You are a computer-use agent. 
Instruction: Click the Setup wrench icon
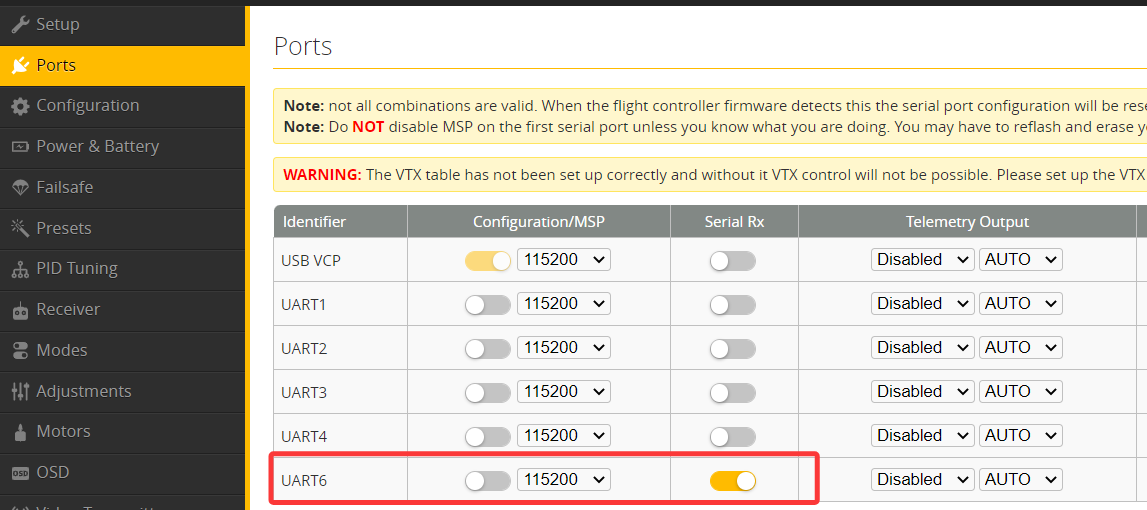[20, 24]
